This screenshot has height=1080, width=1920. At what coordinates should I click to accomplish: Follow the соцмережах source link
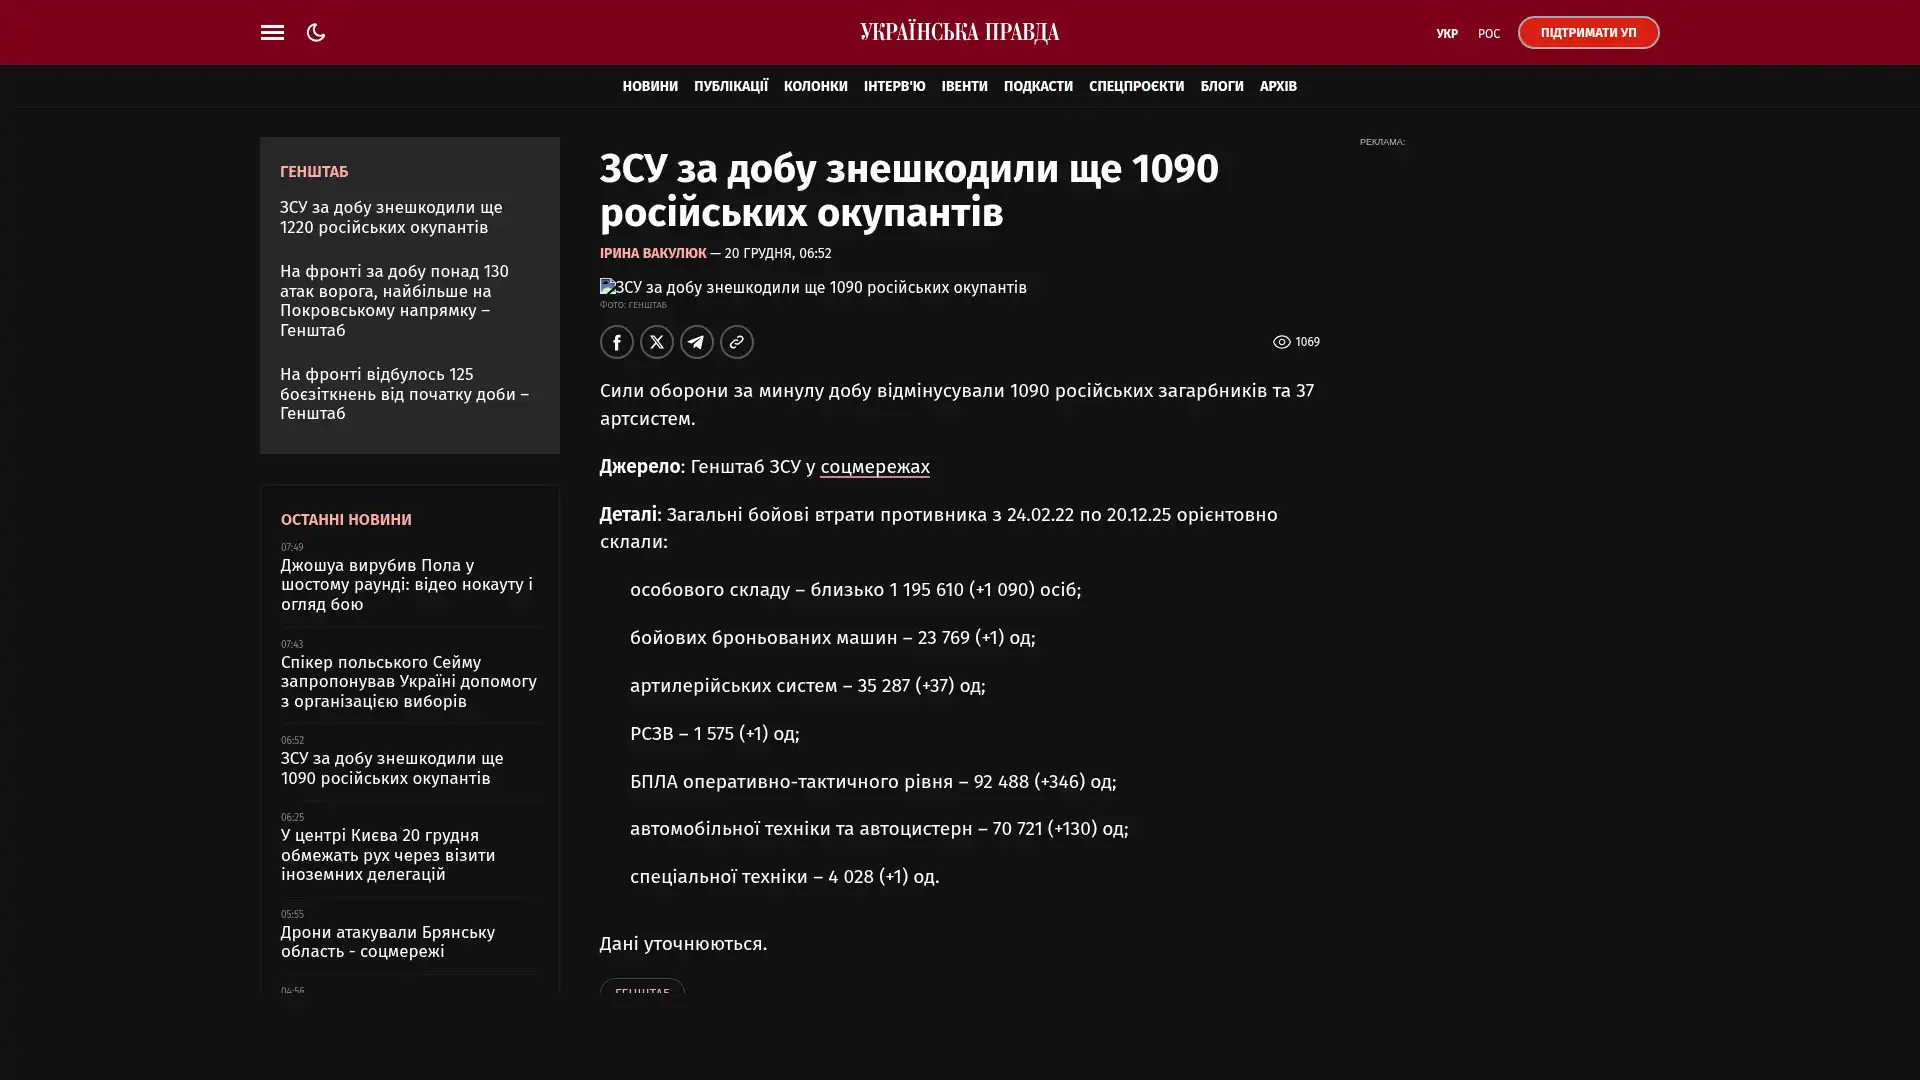coord(874,467)
